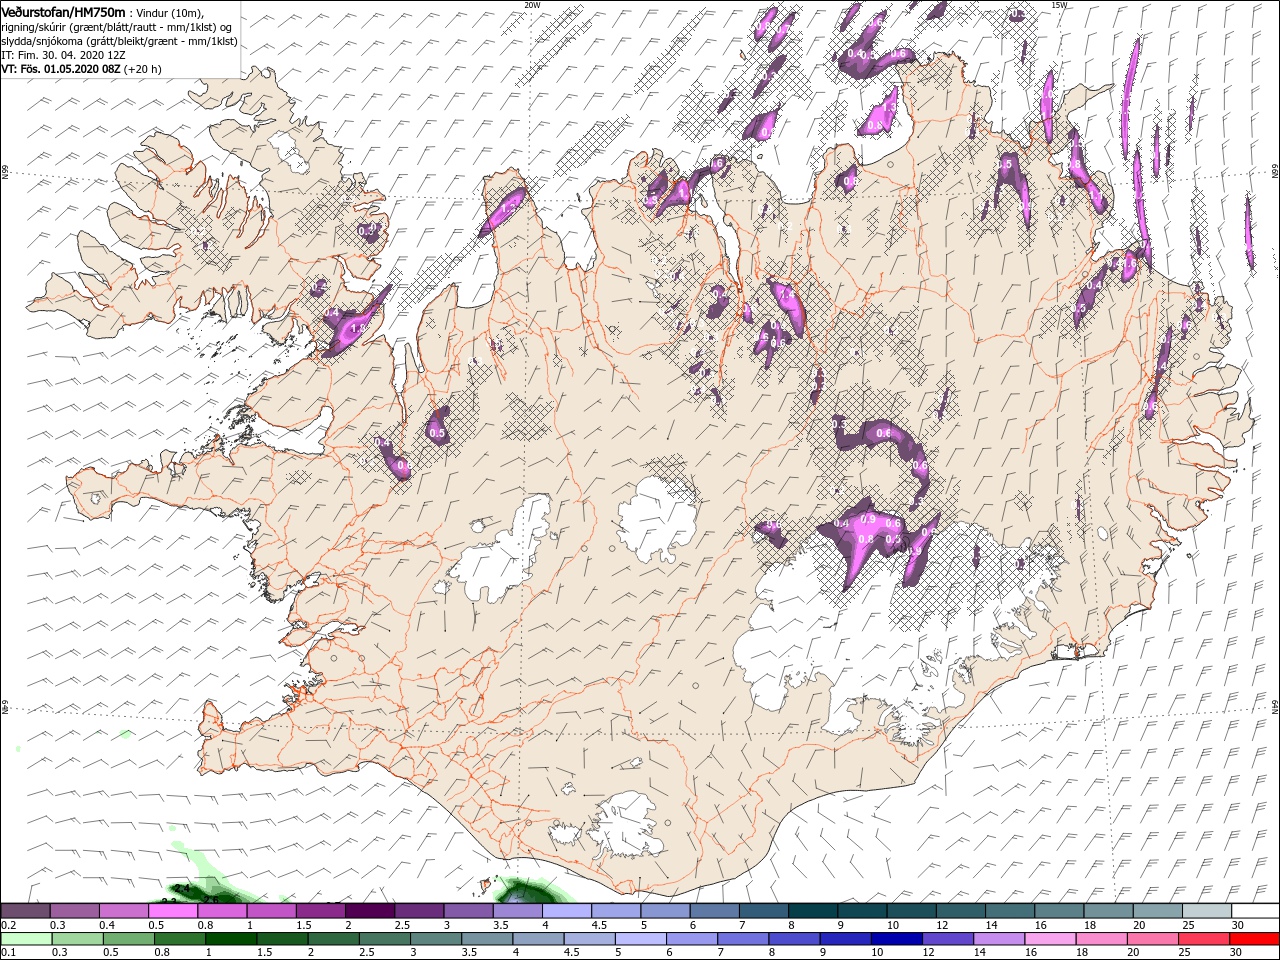This screenshot has width=1280, height=960.
Task: Click the 15W longitude label
Action: [x=1059, y=5]
